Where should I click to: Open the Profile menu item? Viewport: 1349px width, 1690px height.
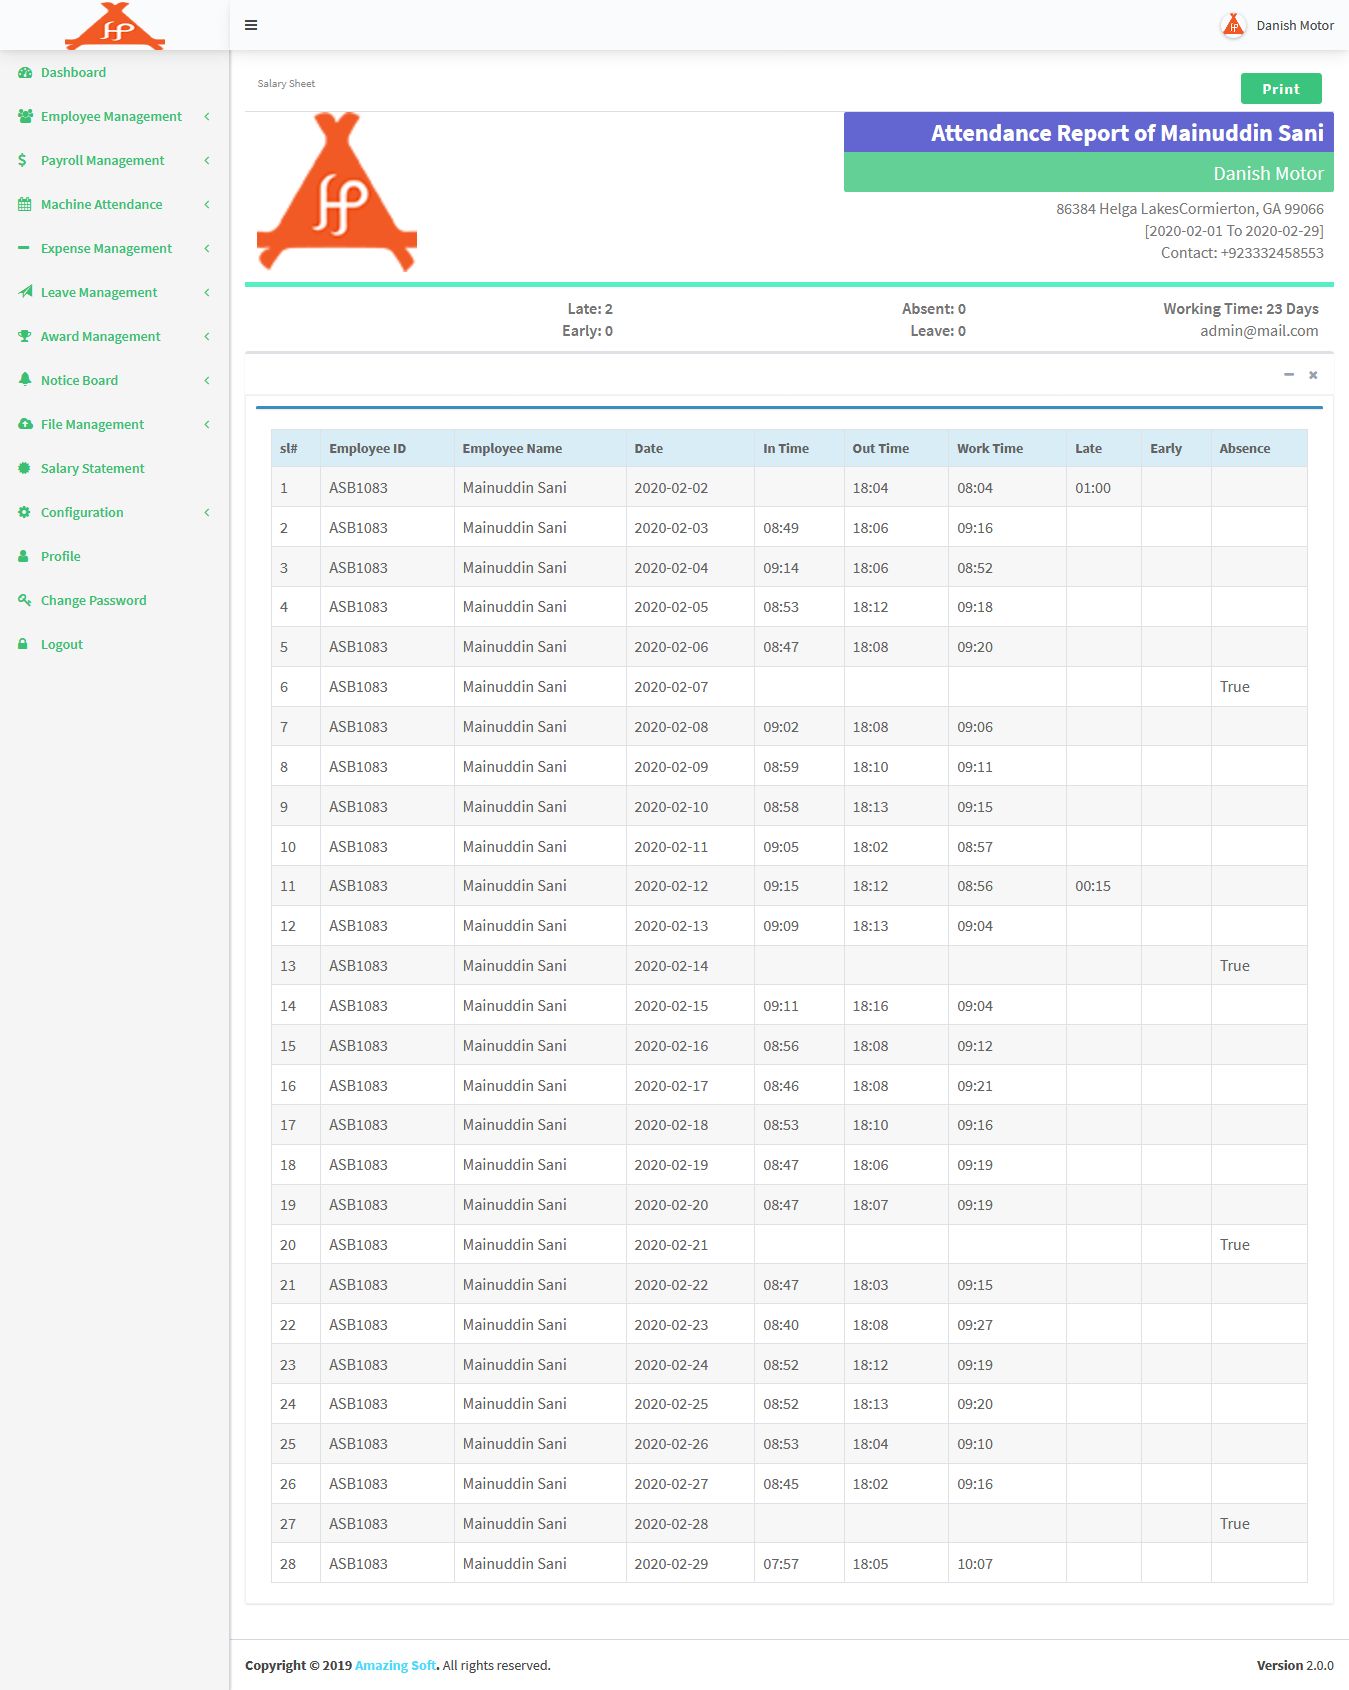coord(115,556)
